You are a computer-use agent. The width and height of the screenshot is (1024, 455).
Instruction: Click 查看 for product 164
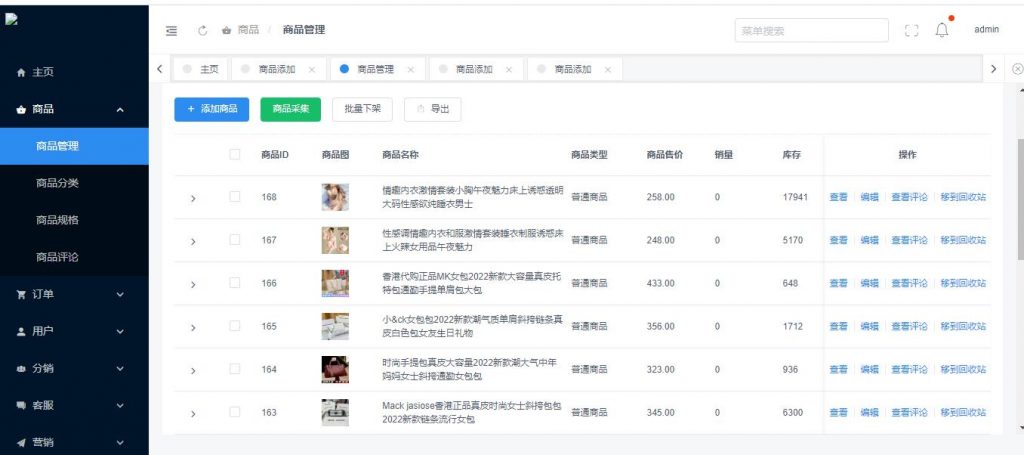tap(839, 369)
